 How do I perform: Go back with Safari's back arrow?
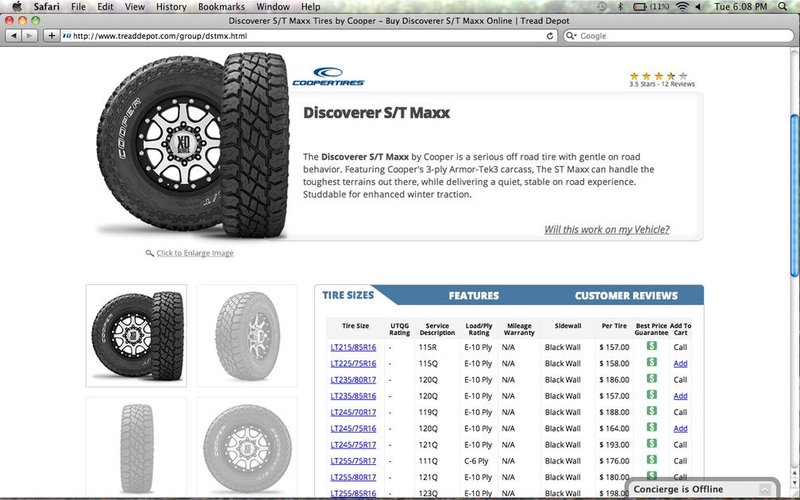pos(14,36)
